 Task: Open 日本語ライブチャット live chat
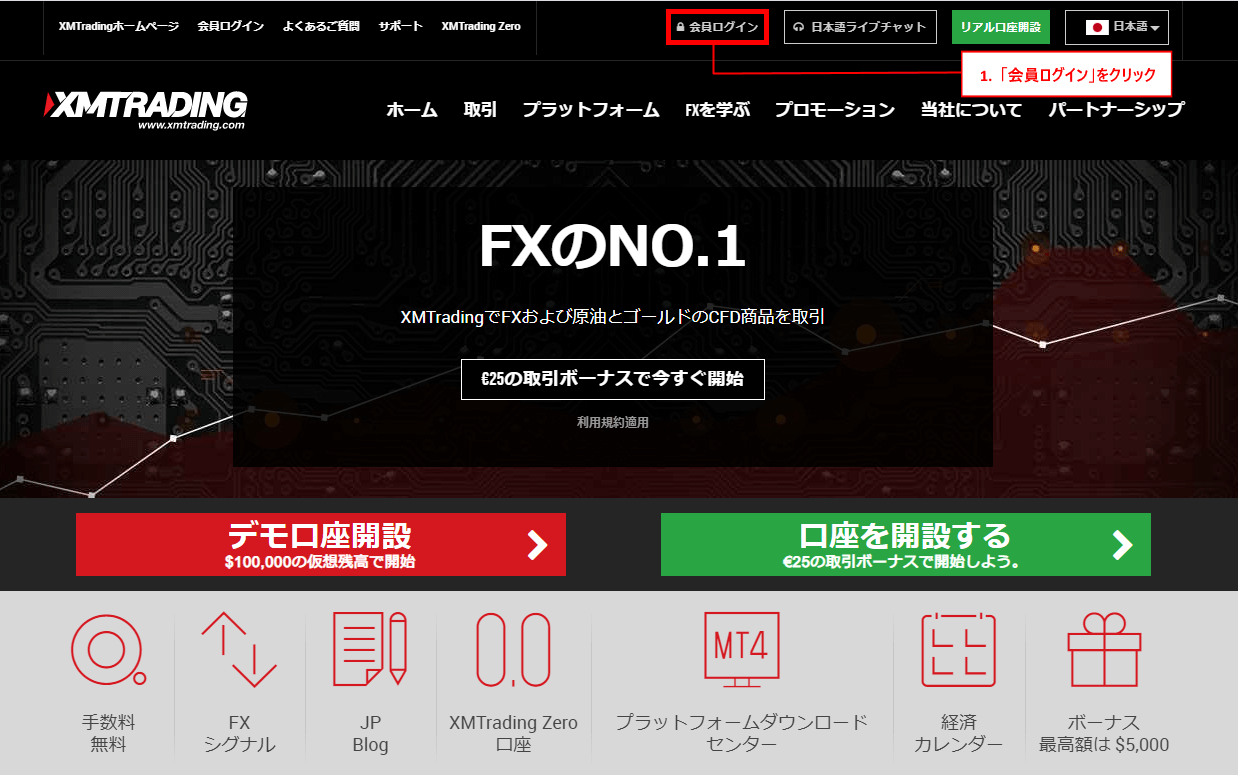pyautogui.click(x=860, y=27)
